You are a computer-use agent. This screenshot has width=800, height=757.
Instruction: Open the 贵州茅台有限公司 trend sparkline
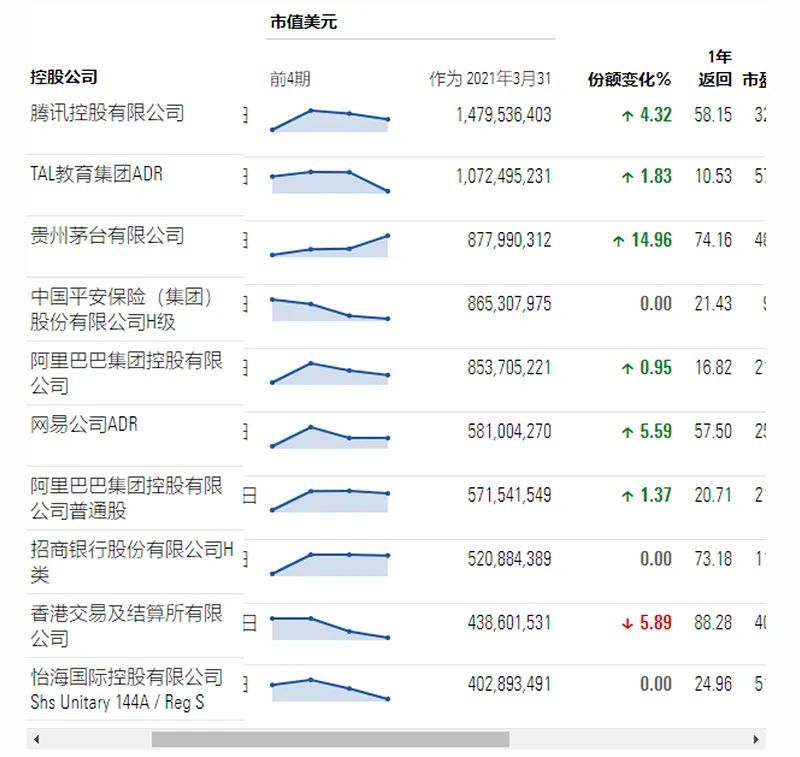pyautogui.click(x=330, y=245)
